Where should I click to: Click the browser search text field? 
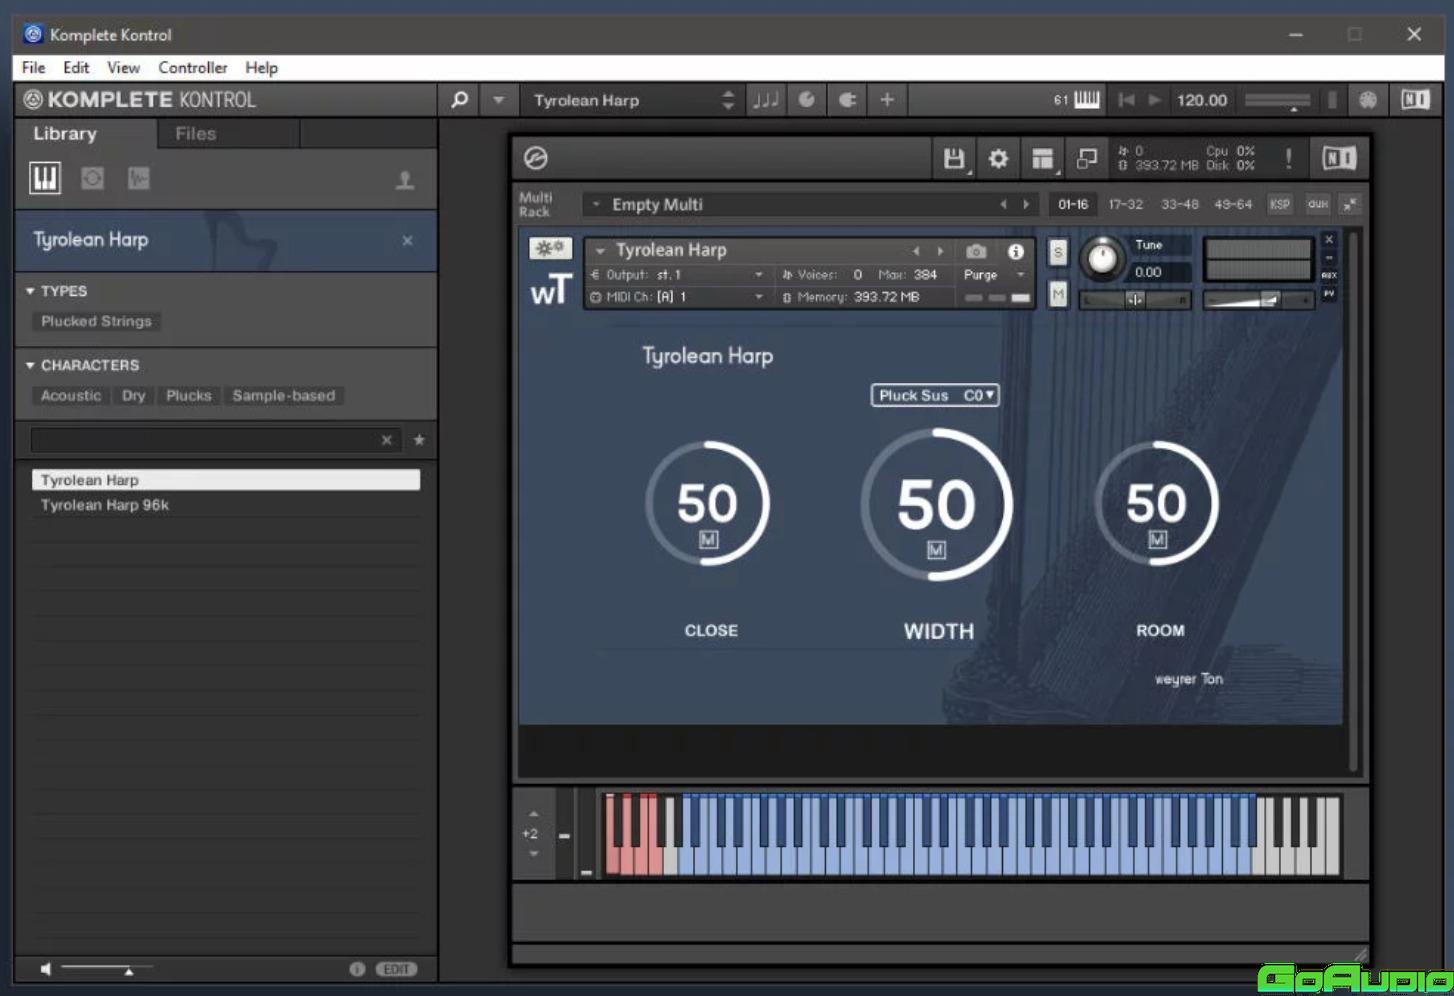tap(205, 440)
